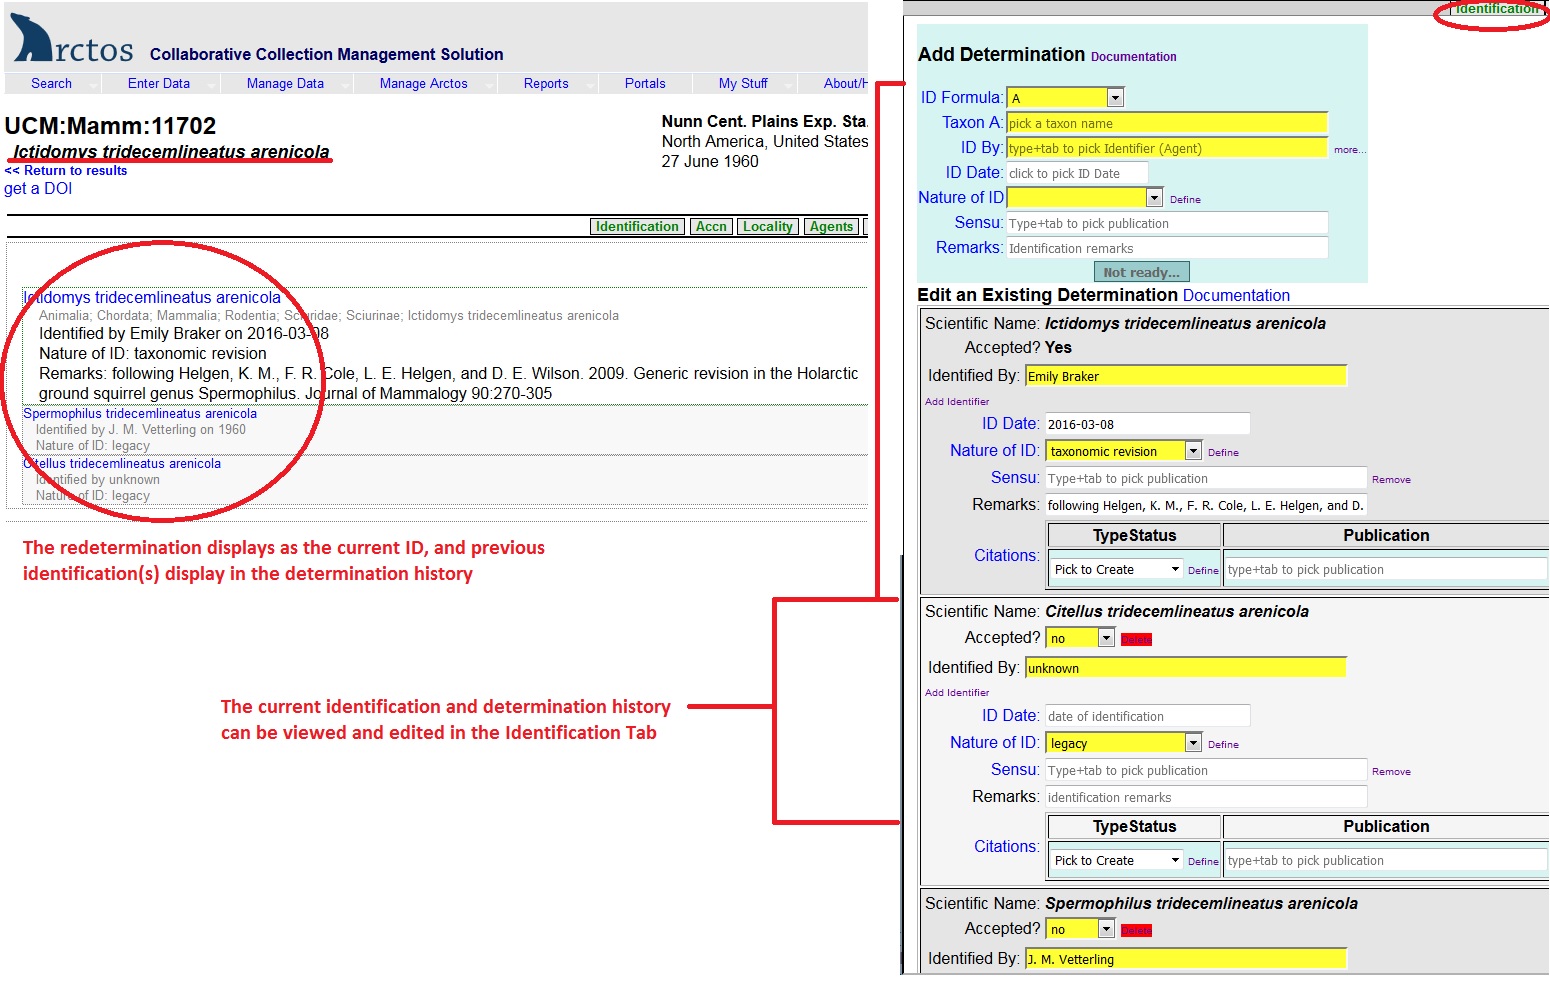Click the Taxon A name field

[x=1167, y=123]
